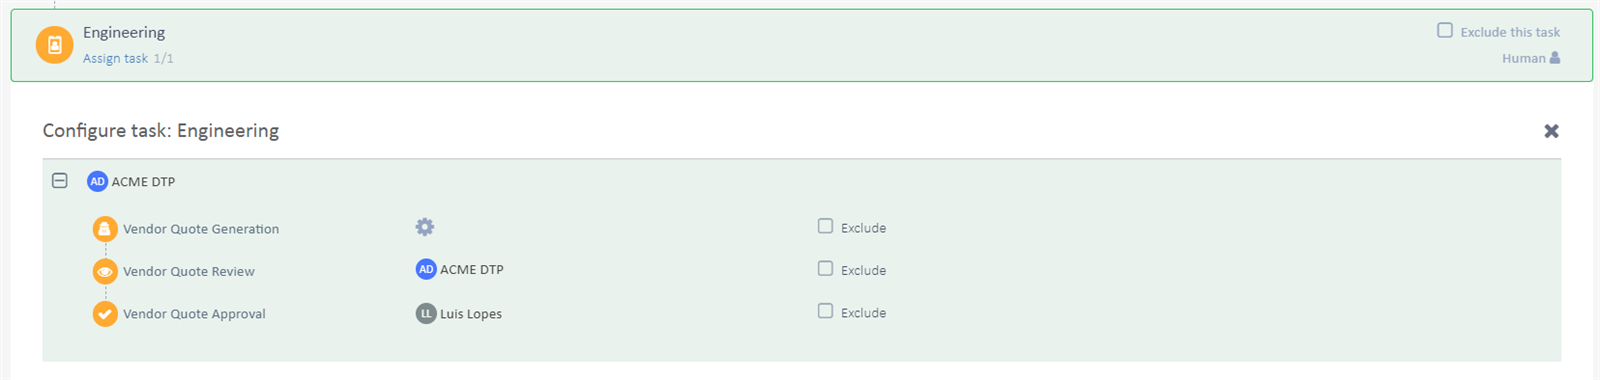
Task: Check Exclude for Vendor Quote Generation
Action: pos(825,226)
